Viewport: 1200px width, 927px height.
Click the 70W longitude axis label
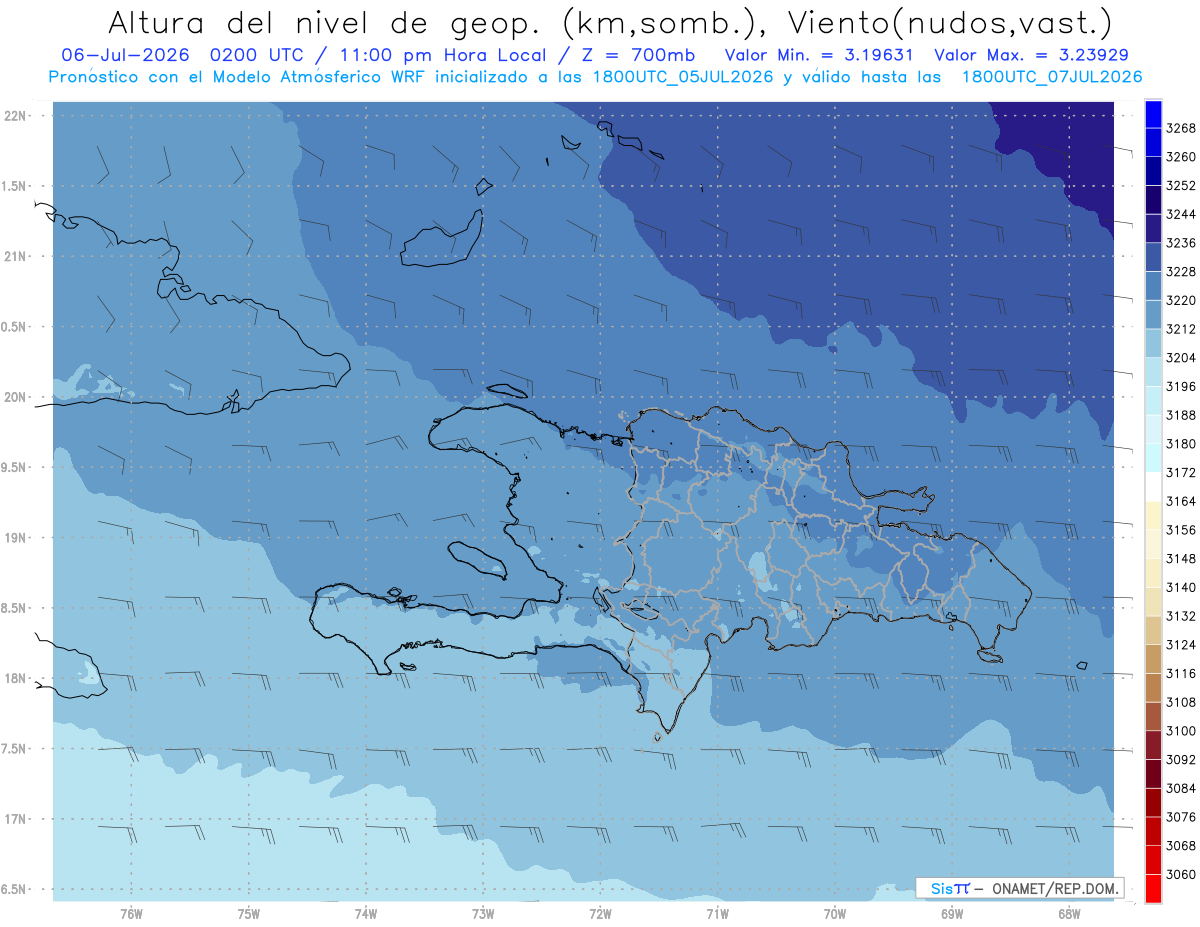[835, 914]
